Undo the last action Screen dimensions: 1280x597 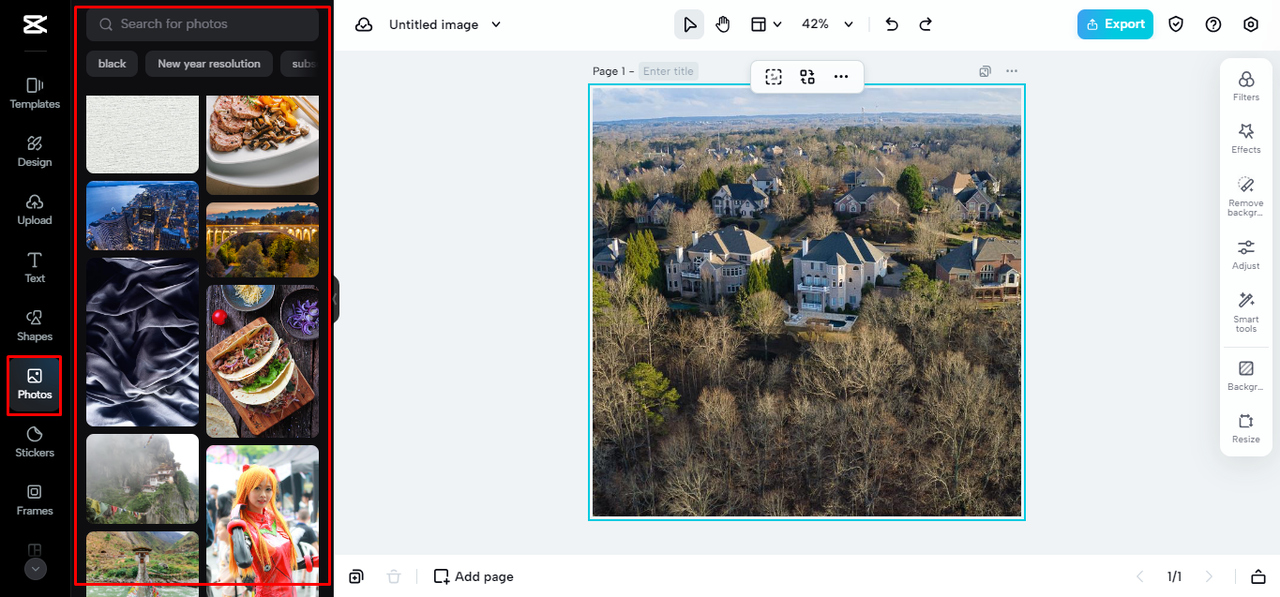[892, 25]
